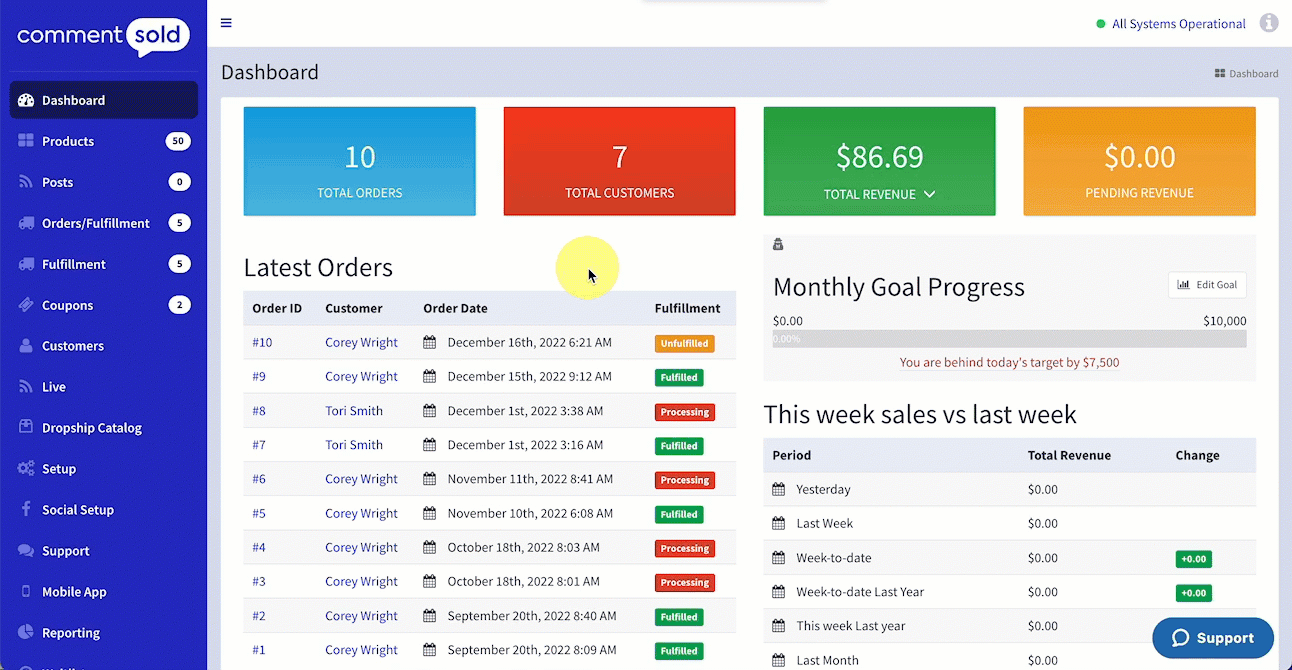Click the Order Date column header
1292x670 pixels.
tap(455, 308)
